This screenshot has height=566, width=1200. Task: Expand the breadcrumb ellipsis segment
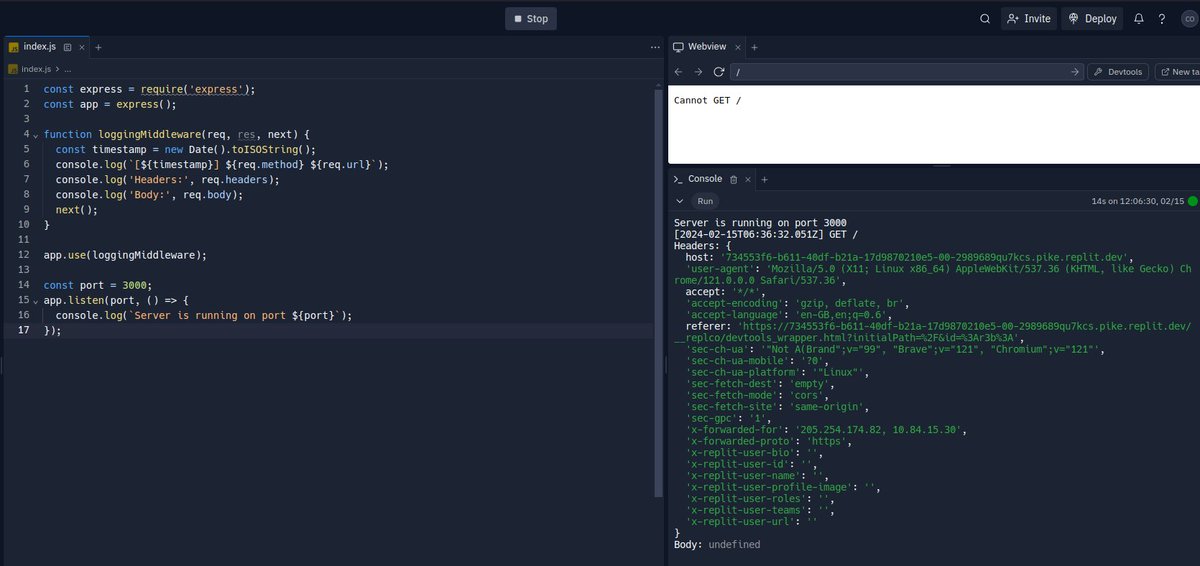click(x=67, y=69)
